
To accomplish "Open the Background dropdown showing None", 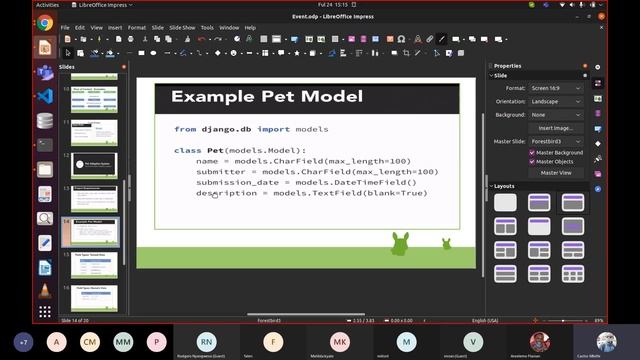I will tap(556, 115).
